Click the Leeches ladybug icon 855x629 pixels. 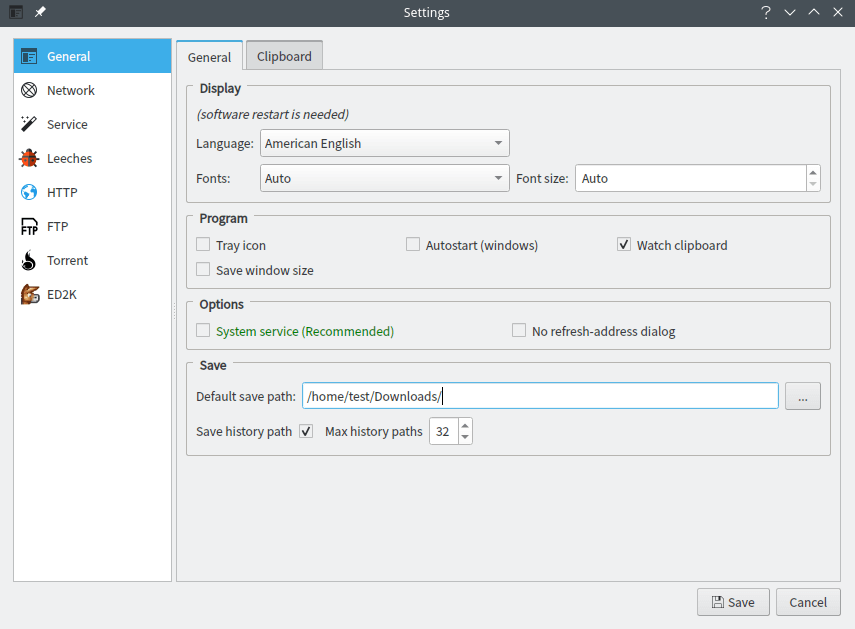(29, 158)
